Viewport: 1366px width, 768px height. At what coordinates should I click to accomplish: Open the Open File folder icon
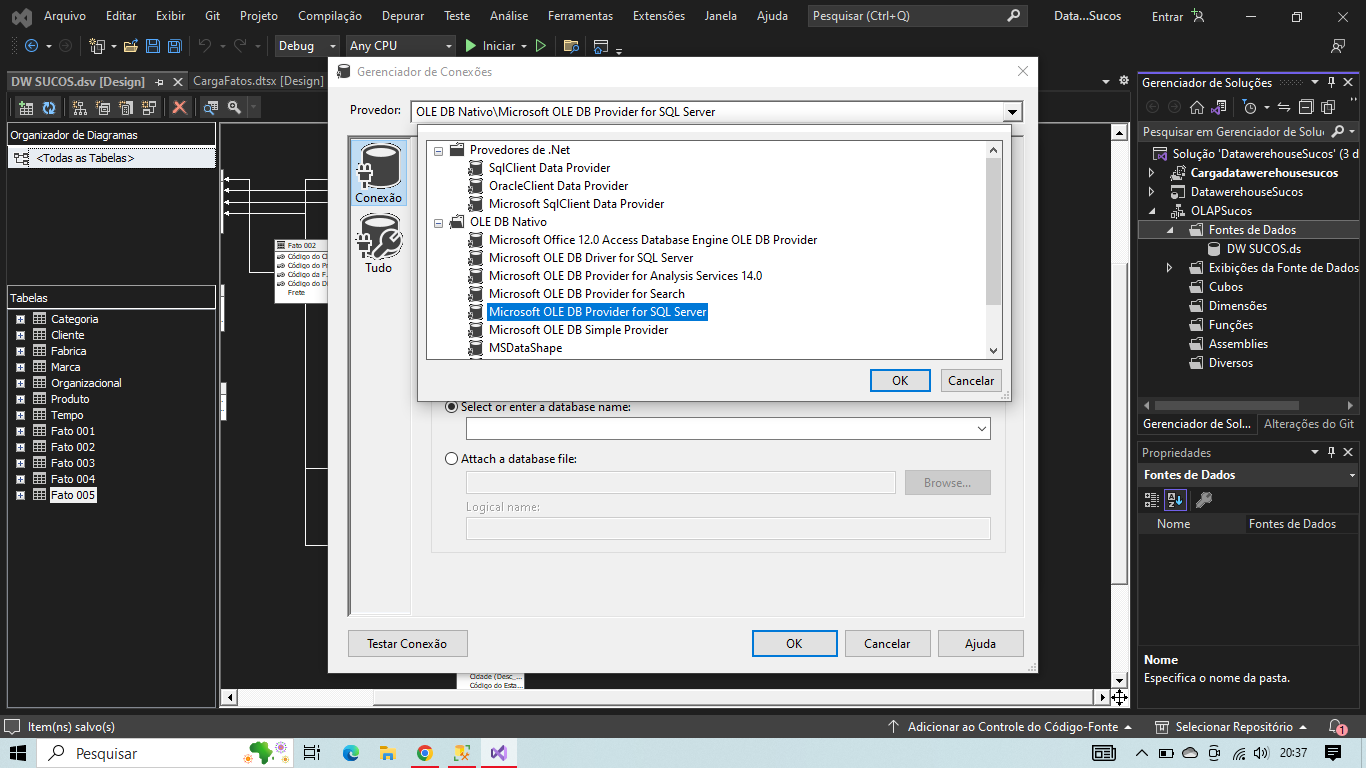132,46
